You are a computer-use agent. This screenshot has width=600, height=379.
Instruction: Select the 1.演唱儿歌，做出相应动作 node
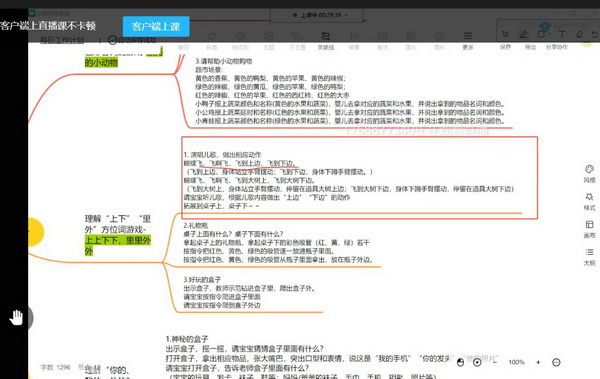(x=222, y=155)
